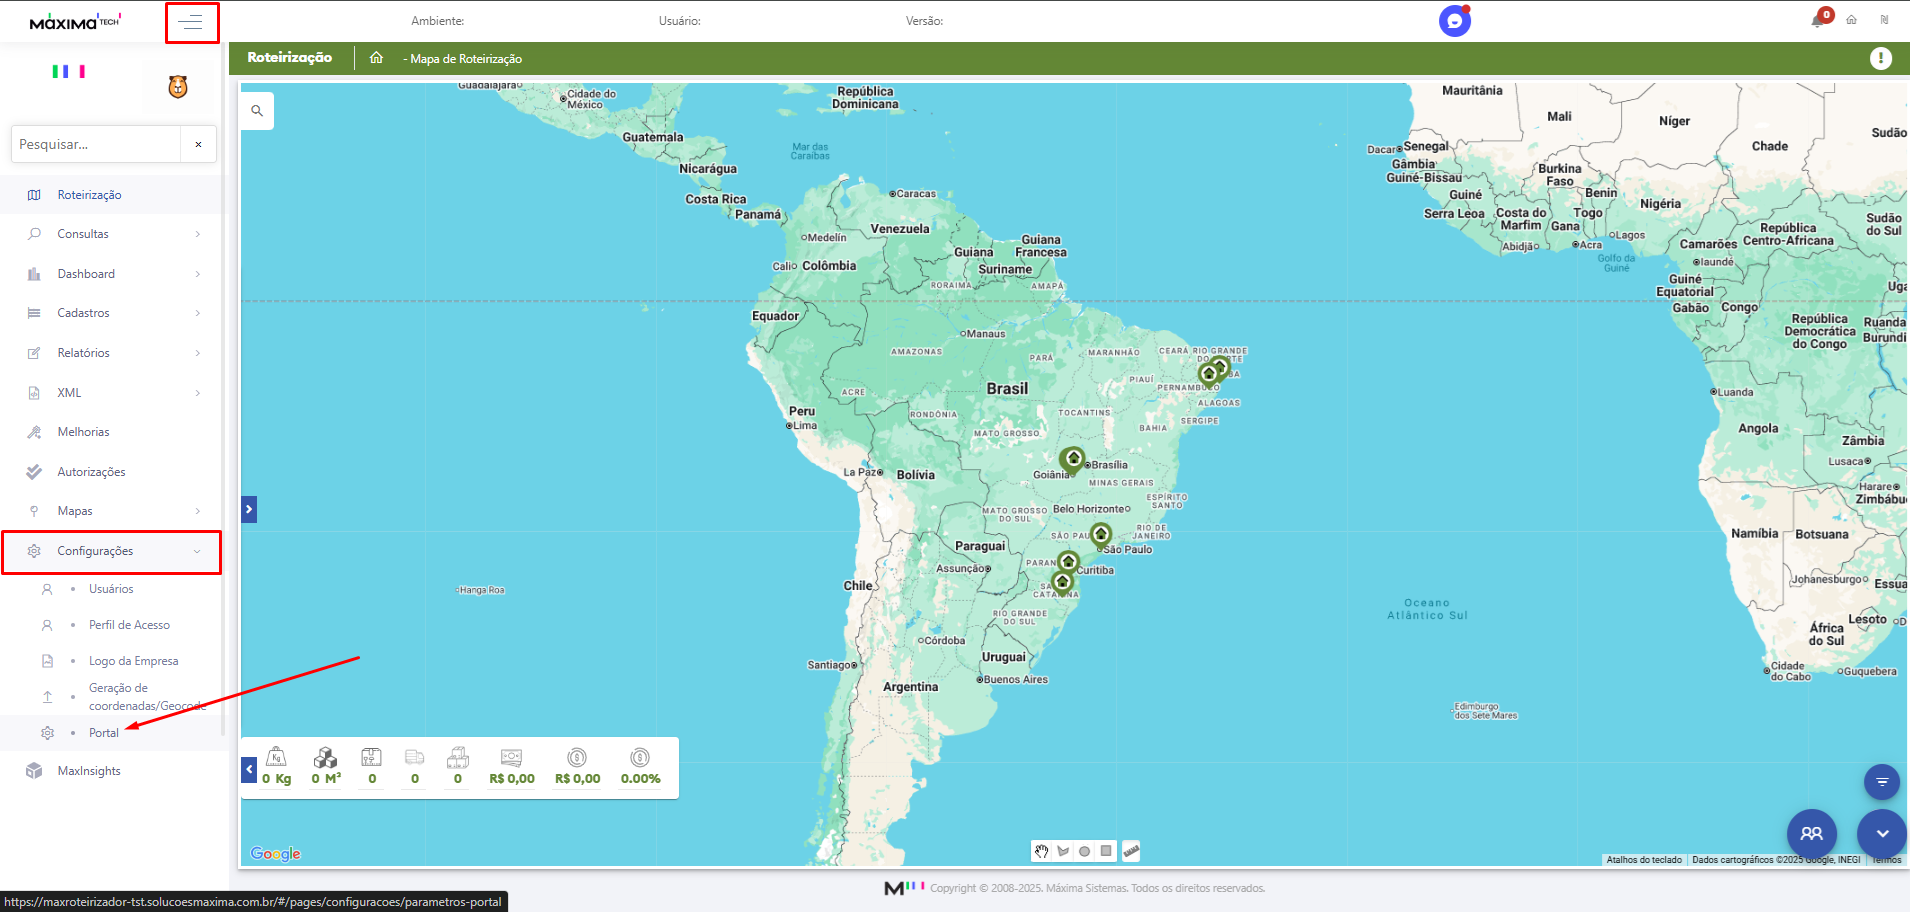Click the blue filter floating button
The width and height of the screenshot is (1910, 912).
point(1882,782)
